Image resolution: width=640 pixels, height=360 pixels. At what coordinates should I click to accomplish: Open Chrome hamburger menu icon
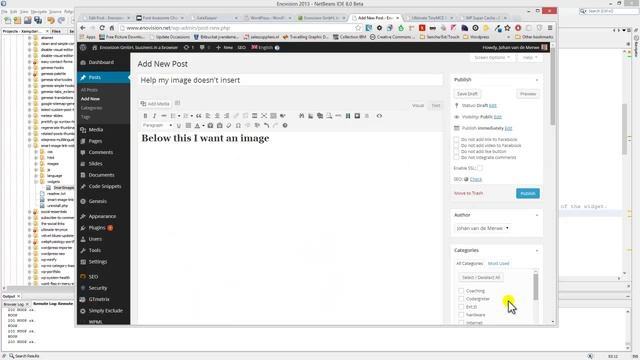click(550, 28)
